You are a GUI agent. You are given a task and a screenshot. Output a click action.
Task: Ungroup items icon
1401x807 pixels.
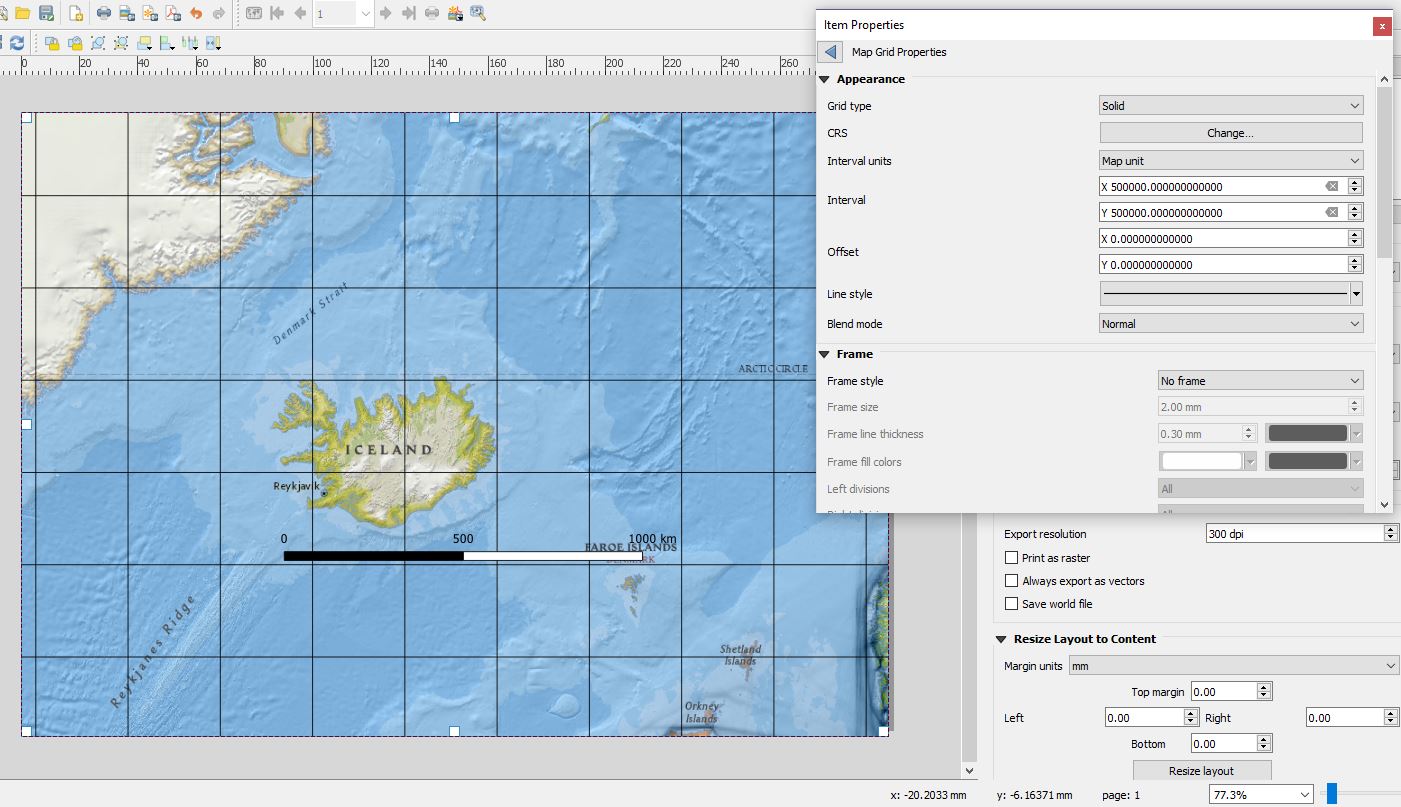(121, 43)
